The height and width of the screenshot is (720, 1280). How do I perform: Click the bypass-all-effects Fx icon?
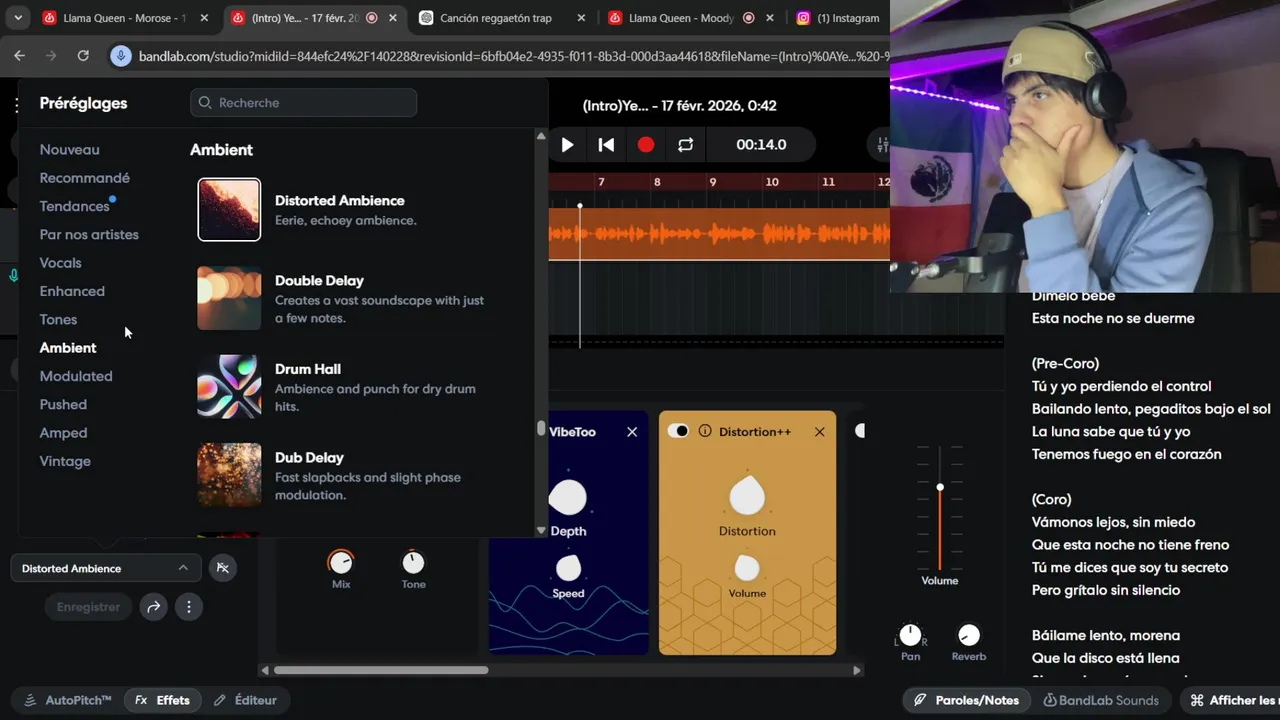223,568
